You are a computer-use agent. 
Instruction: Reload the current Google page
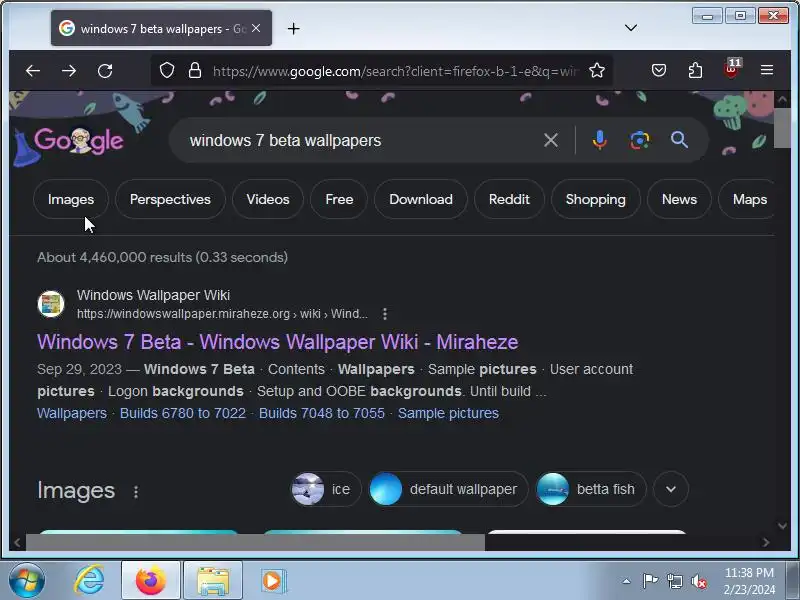[x=105, y=70]
